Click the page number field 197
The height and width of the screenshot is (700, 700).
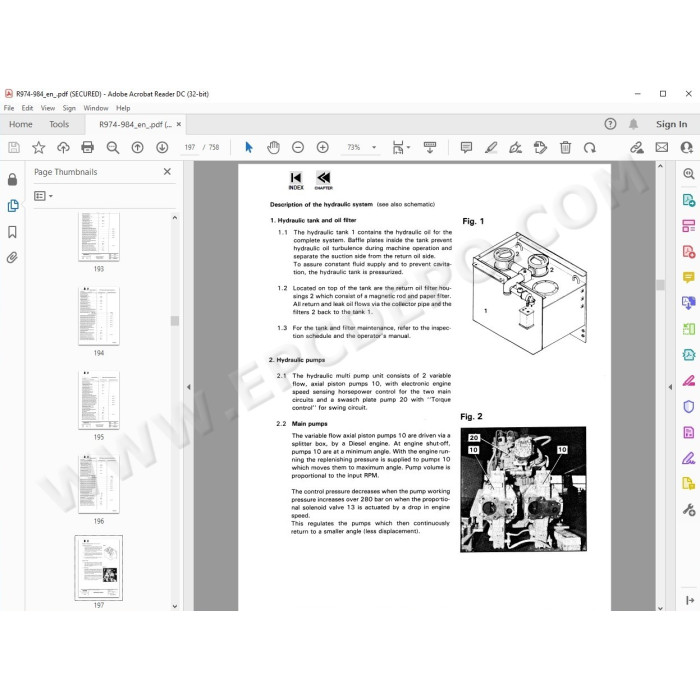pos(190,147)
